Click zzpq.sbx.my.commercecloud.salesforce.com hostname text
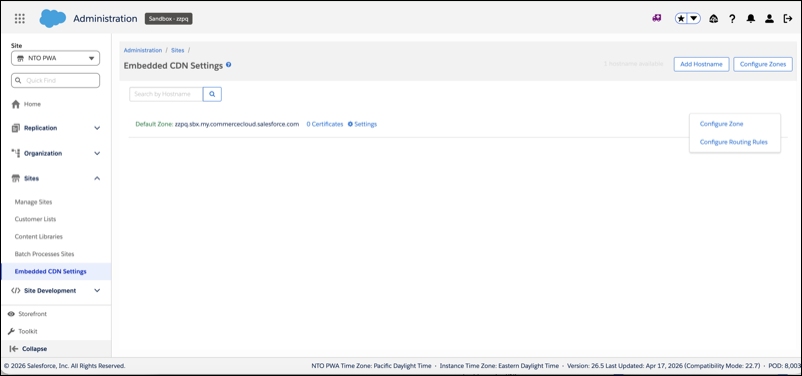 click(x=237, y=124)
